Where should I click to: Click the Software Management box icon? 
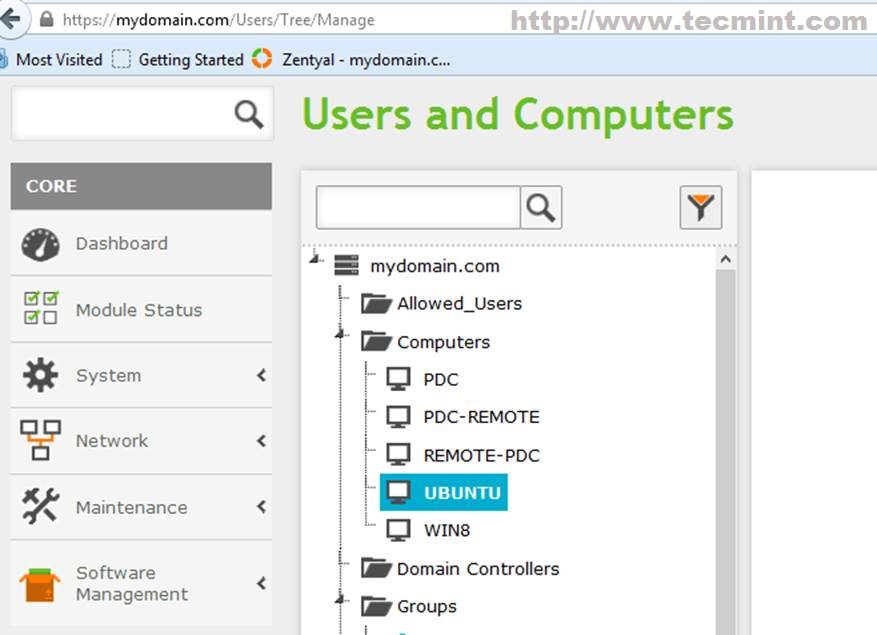point(40,585)
